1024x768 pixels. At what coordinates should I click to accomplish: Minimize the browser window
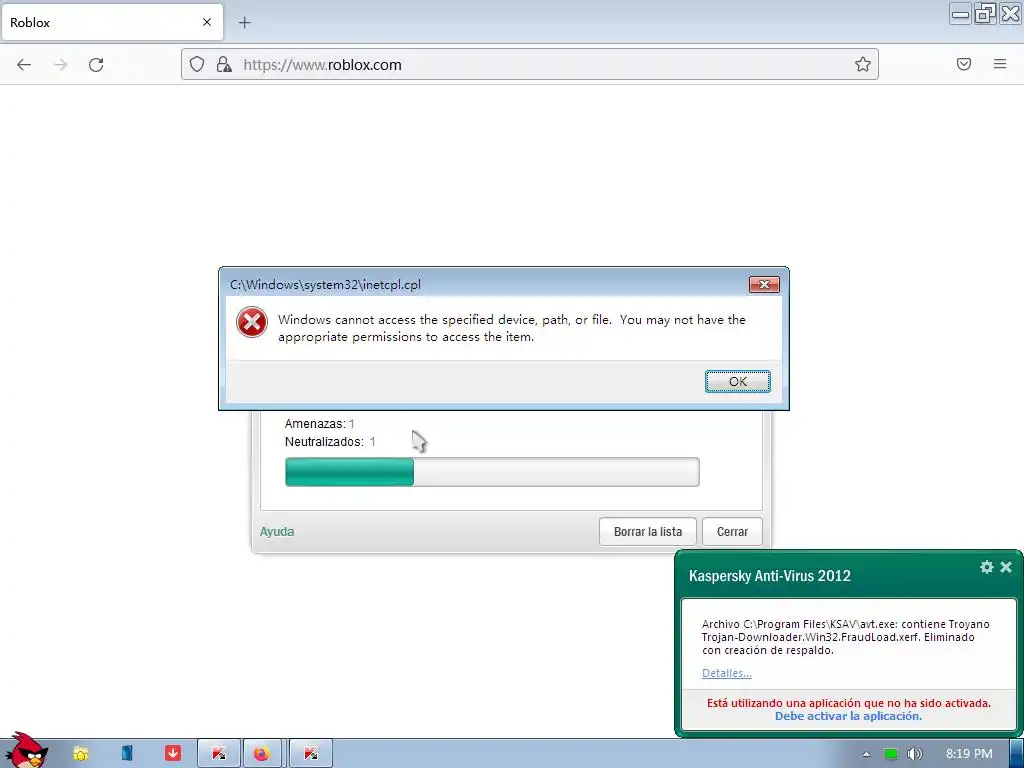coord(961,14)
